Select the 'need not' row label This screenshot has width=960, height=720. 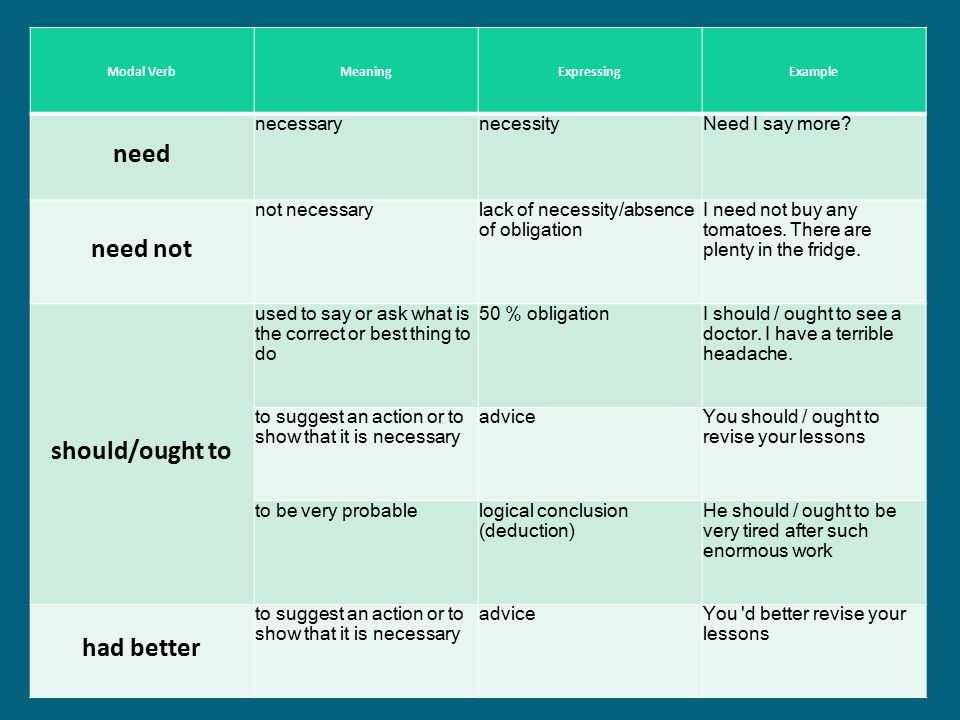click(141, 249)
